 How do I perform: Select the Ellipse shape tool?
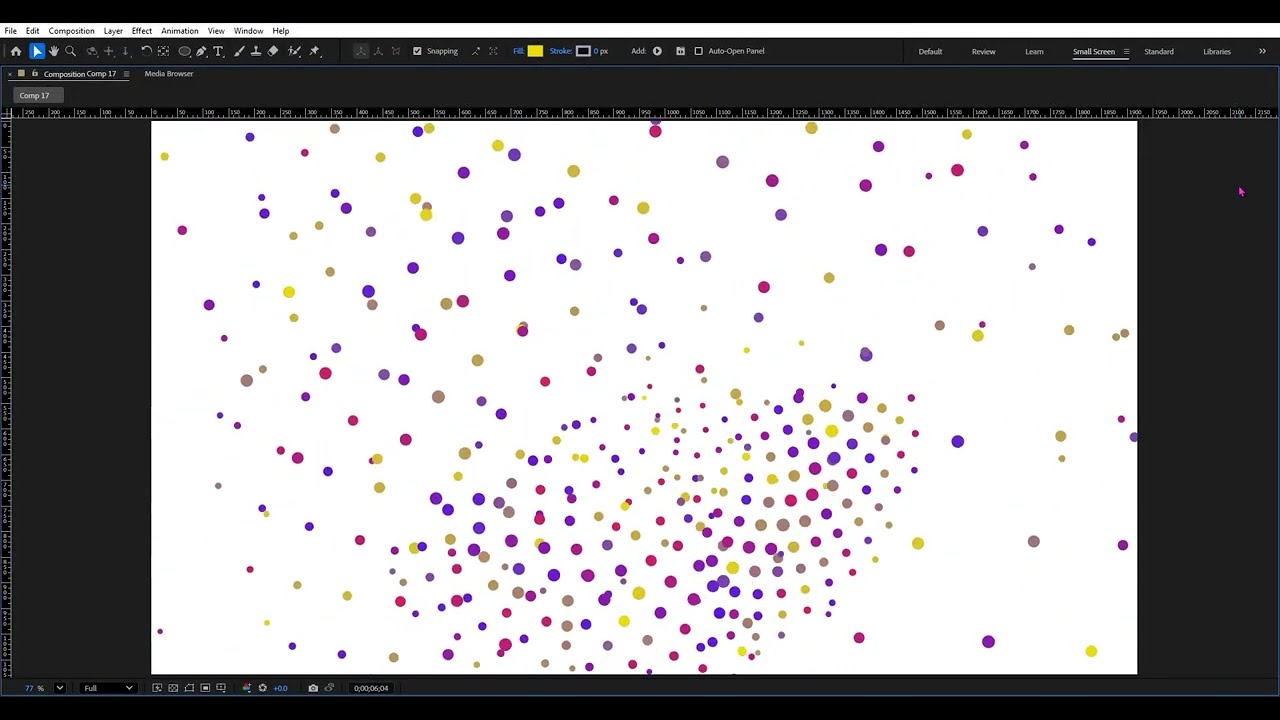pyautogui.click(x=185, y=51)
